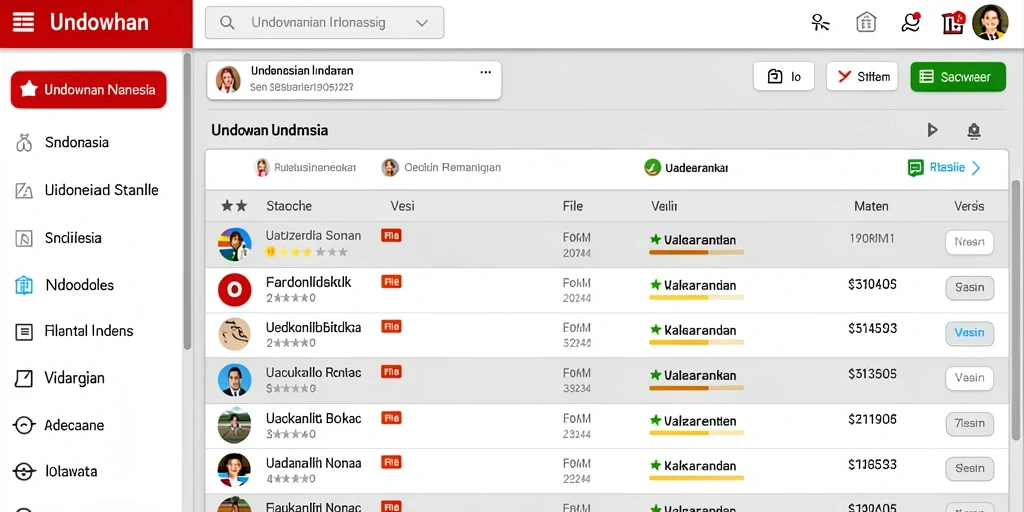1024x512 pixels.
Task: Click the play triangle icon above table
Action: click(x=933, y=130)
